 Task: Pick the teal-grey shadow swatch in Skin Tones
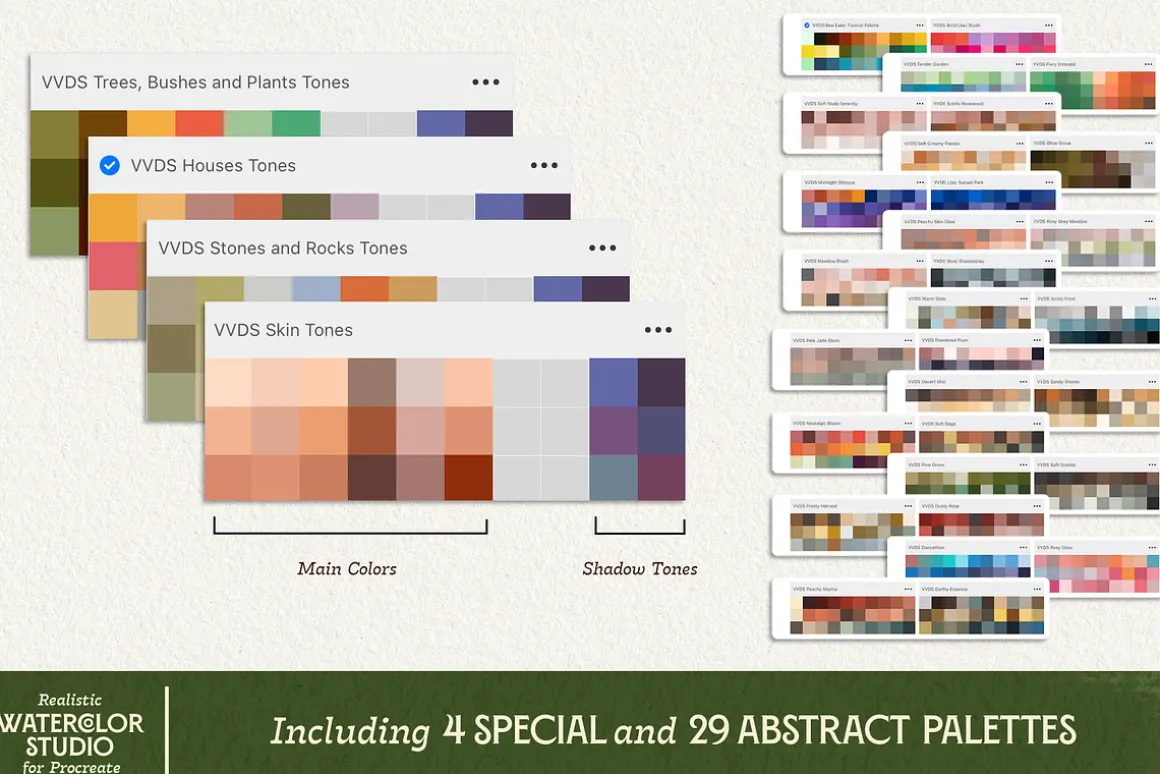click(613, 477)
